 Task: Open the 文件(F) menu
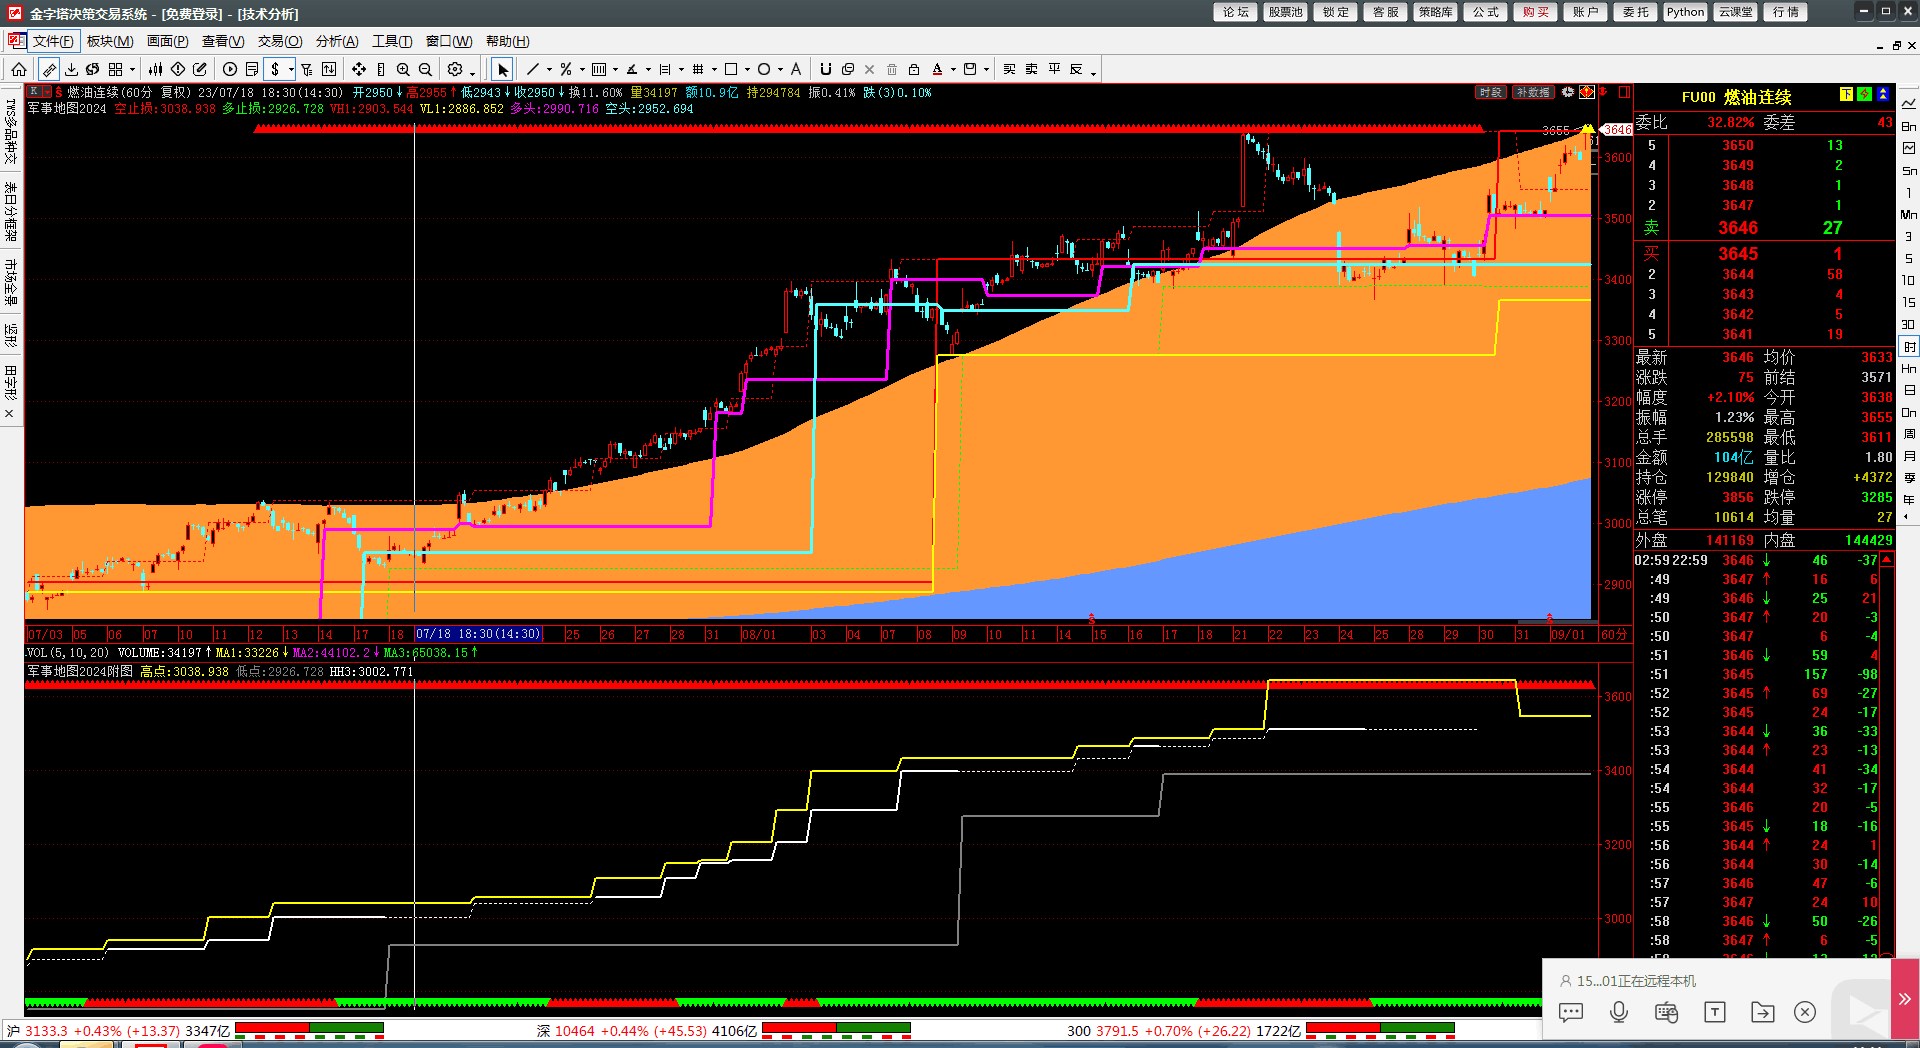tap(53, 41)
